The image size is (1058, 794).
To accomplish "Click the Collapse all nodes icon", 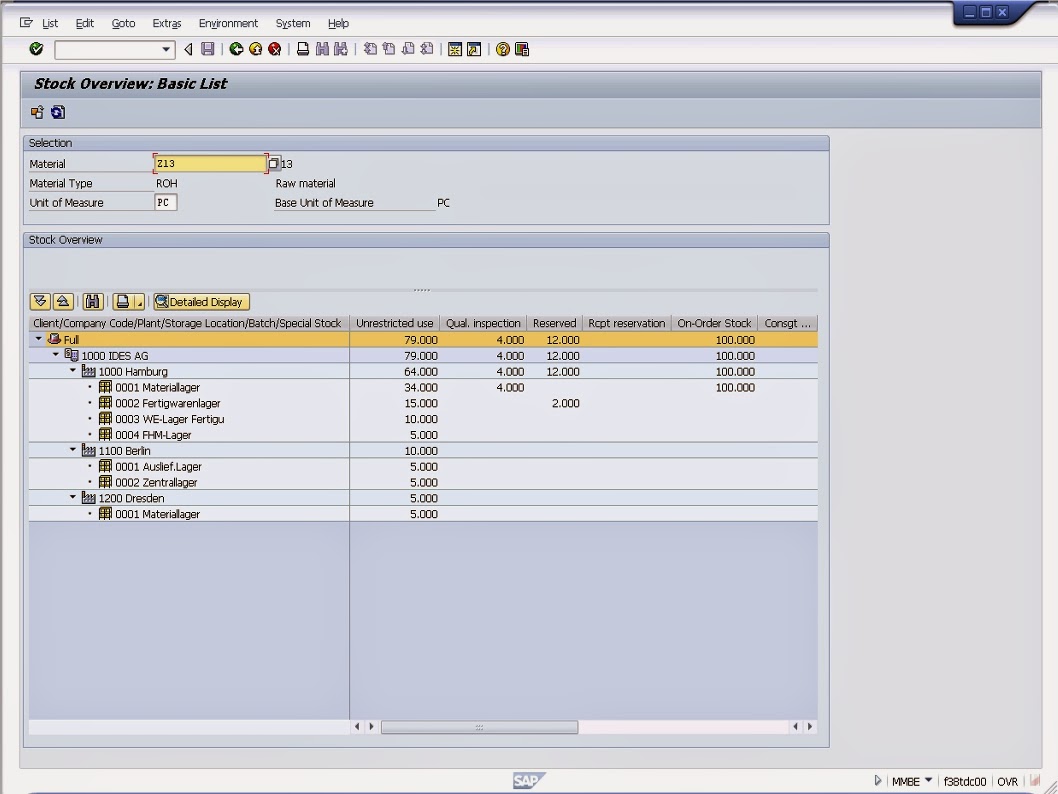I will point(62,302).
